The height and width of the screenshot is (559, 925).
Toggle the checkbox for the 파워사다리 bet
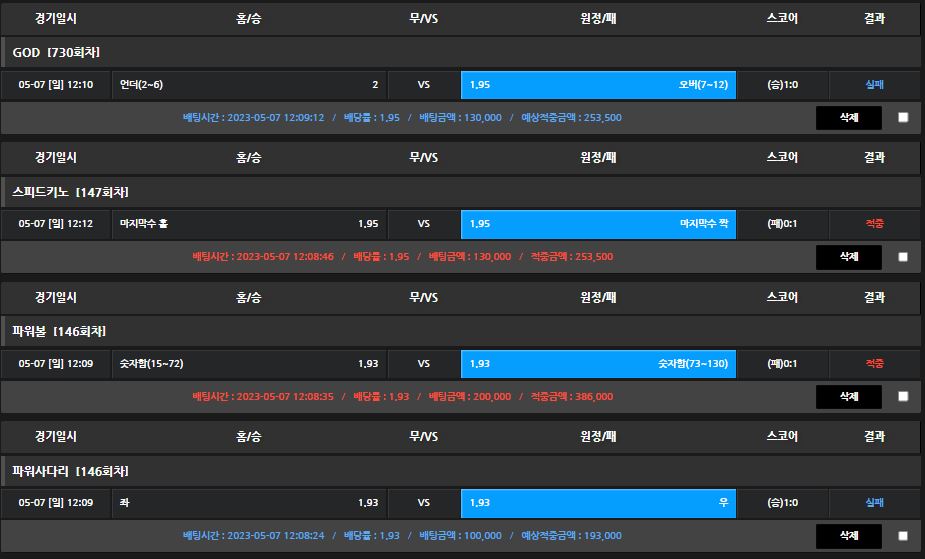point(903,536)
